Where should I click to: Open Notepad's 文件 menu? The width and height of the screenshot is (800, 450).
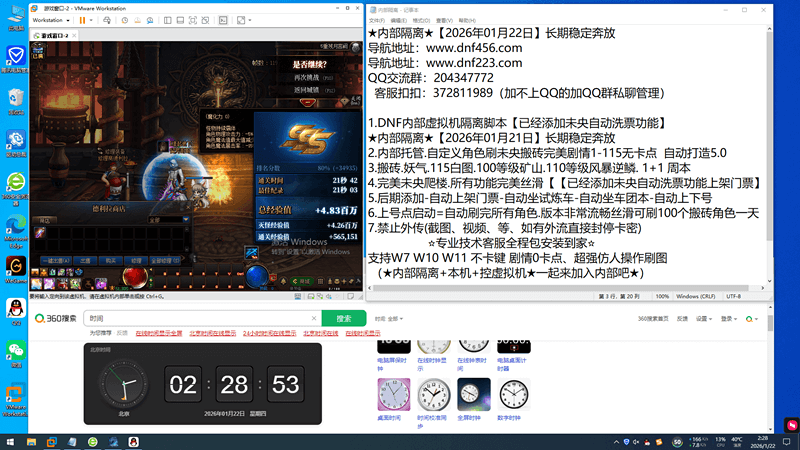point(375,20)
